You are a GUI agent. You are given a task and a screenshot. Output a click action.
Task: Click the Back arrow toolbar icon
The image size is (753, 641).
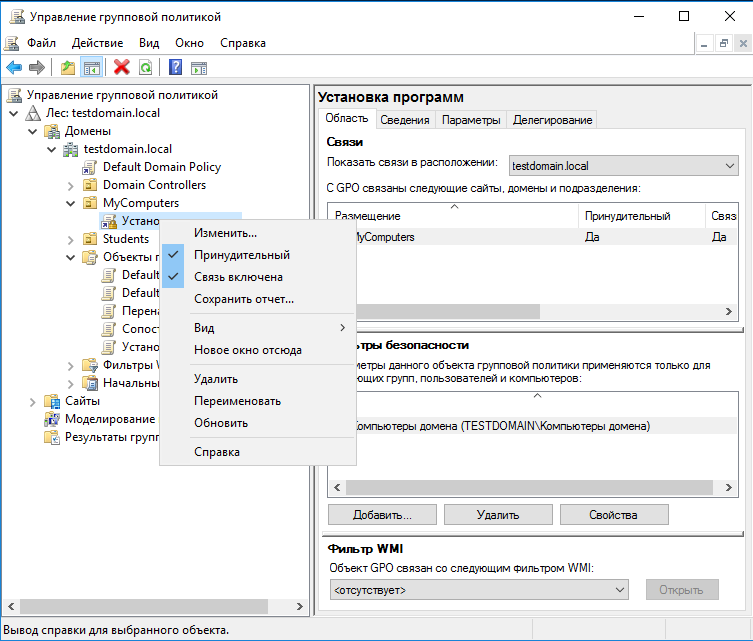click(14, 67)
